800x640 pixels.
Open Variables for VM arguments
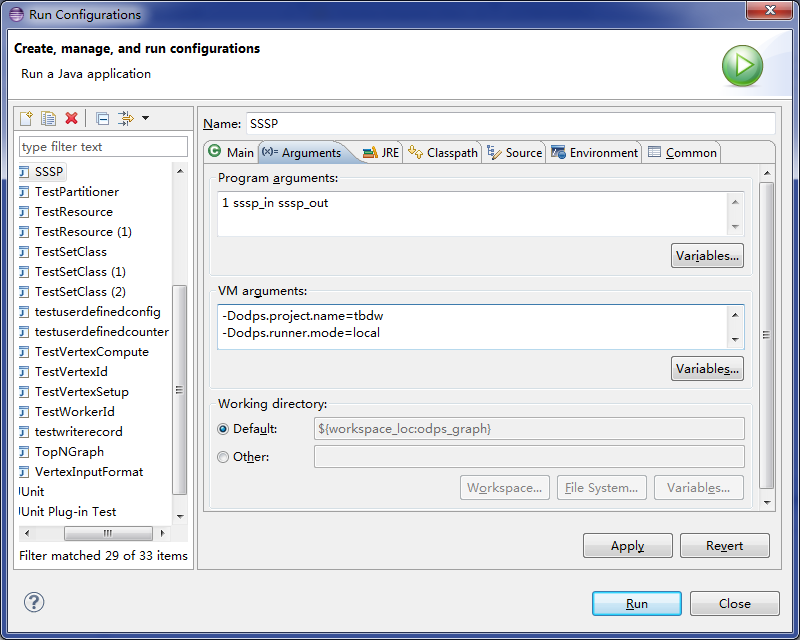tap(707, 368)
